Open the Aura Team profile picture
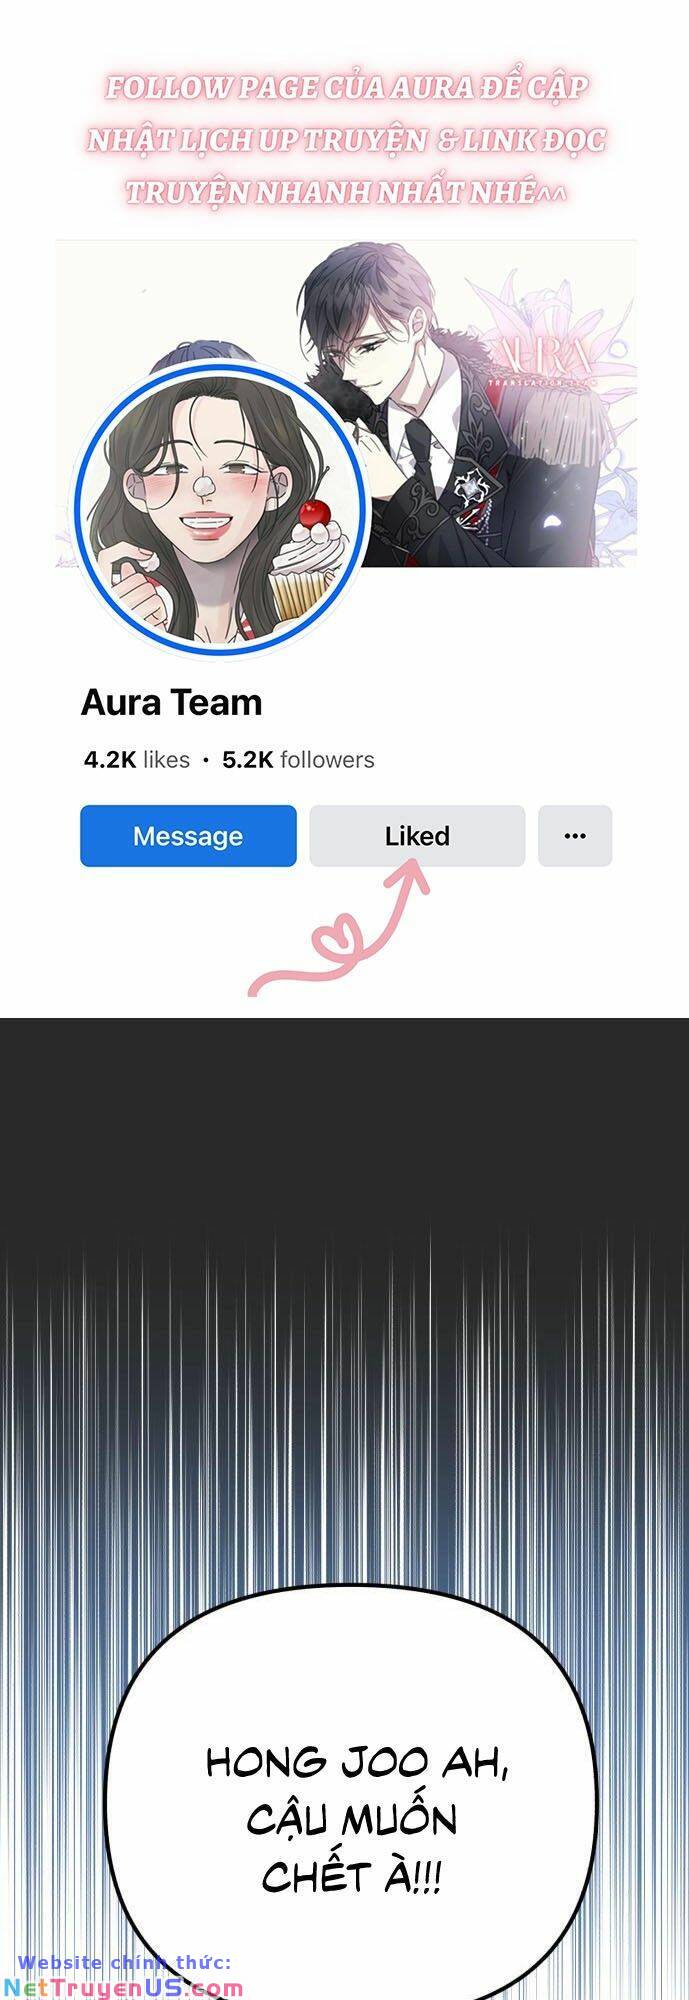The height and width of the screenshot is (2000, 689). pos(221,512)
